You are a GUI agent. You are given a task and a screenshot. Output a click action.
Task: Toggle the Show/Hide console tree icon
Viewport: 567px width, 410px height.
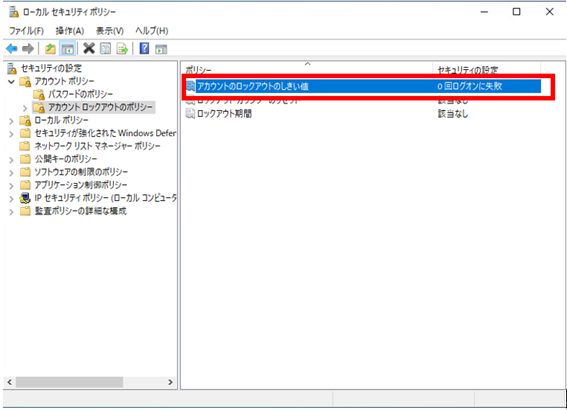tap(68, 48)
